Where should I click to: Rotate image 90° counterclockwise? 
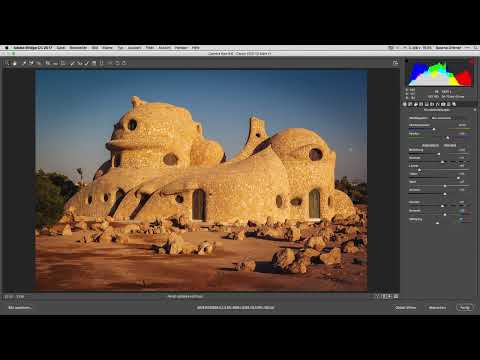[x=118, y=63]
